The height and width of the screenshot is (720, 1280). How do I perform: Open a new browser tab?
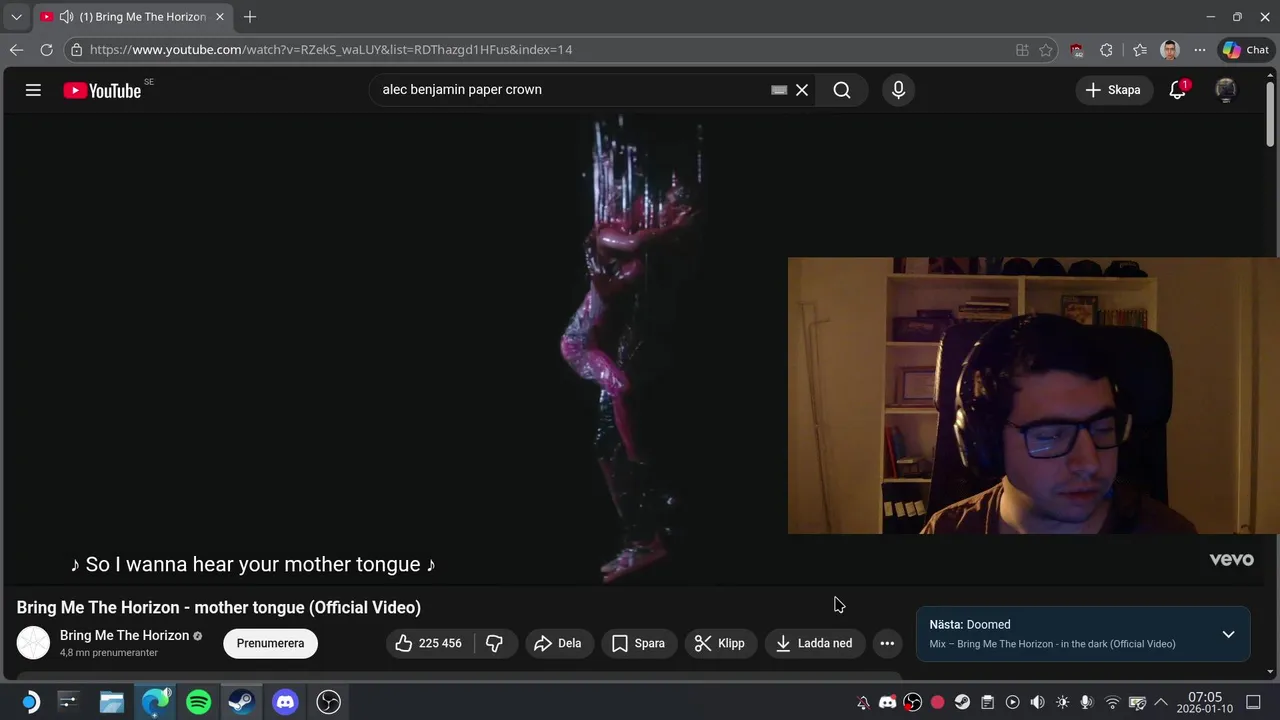pos(250,17)
